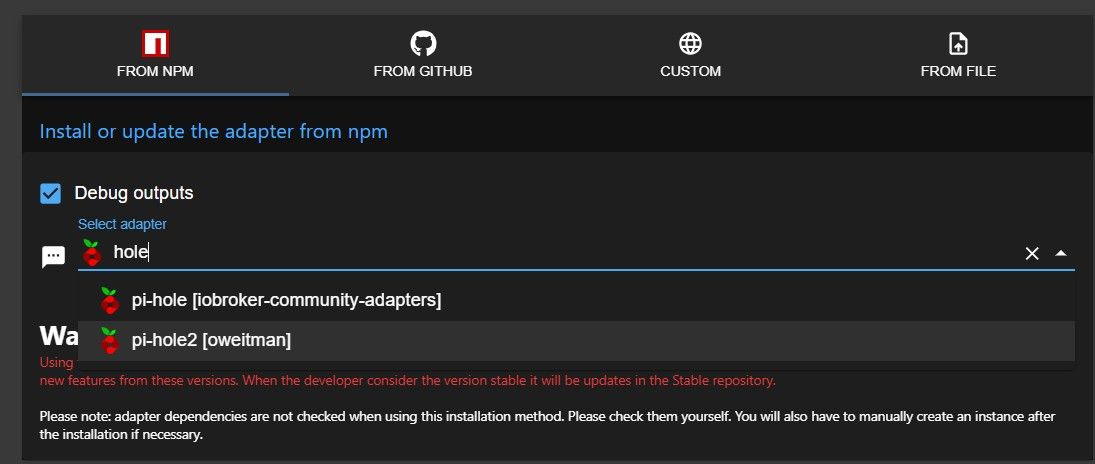The height and width of the screenshot is (464, 1095).
Task: Click the file upload icon
Action: (958, 44)
